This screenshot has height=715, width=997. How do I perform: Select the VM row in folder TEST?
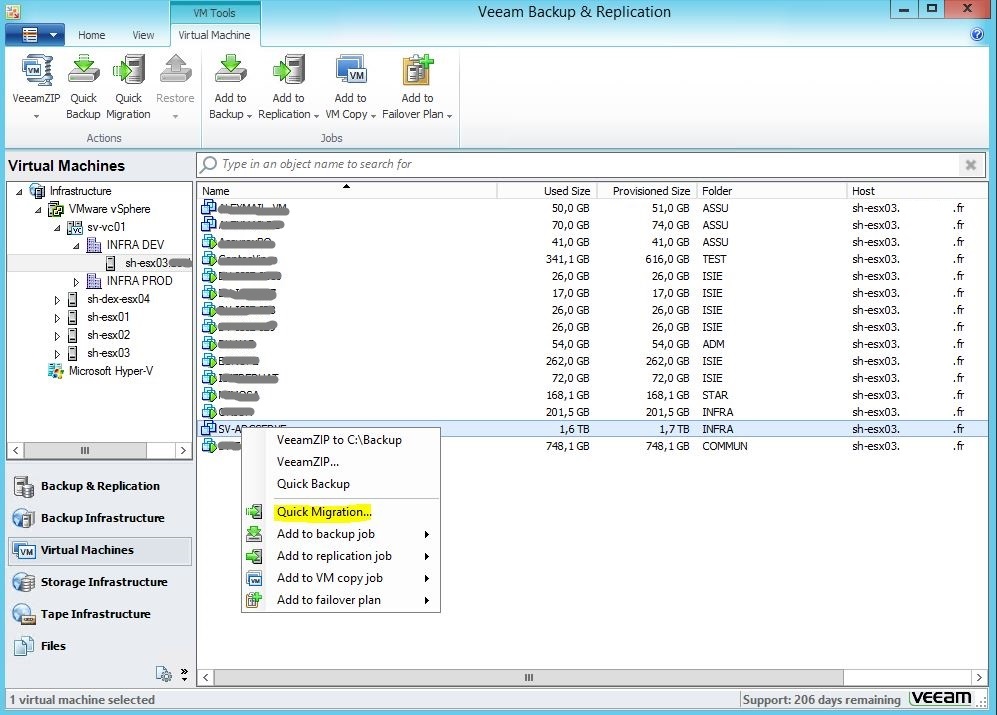[x=592, y=259]
